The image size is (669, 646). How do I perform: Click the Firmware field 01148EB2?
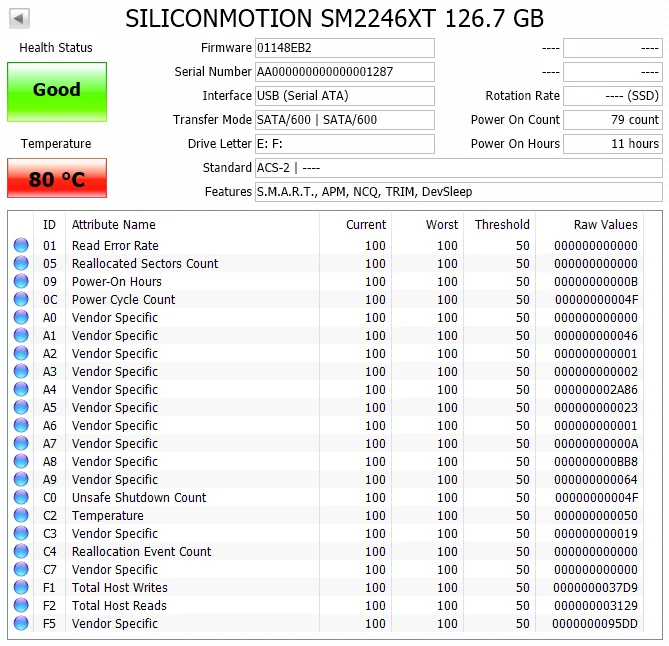[345, 48]
